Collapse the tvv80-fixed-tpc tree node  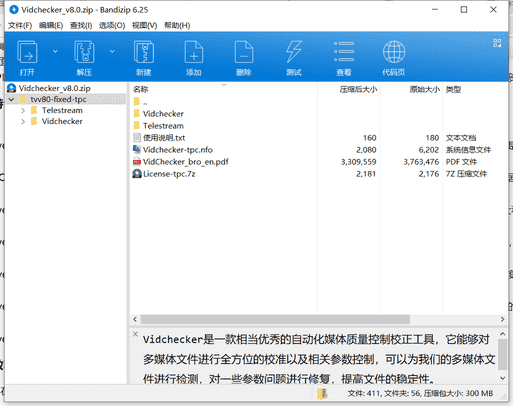[x=12, y=99]
